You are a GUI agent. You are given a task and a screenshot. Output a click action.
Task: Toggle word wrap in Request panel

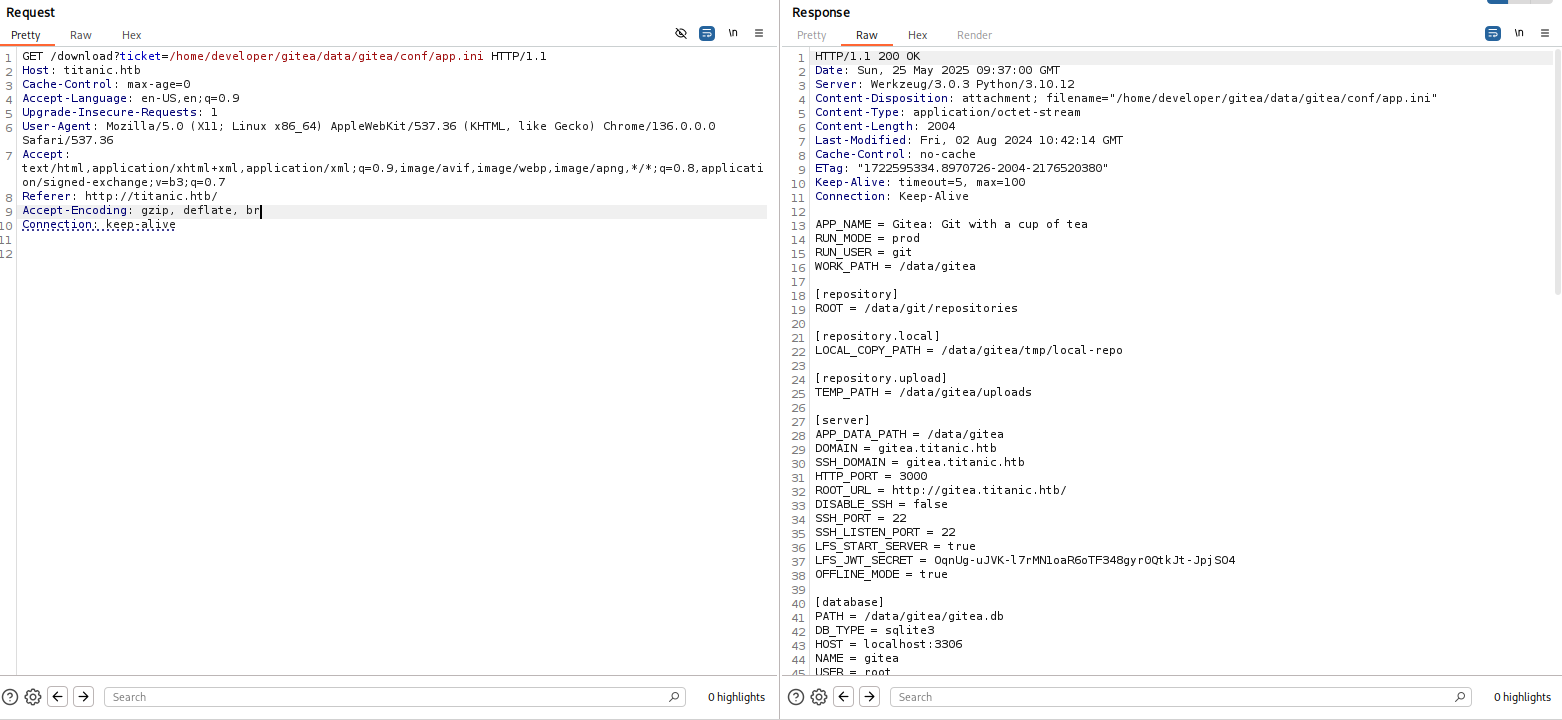pos(707,33)
